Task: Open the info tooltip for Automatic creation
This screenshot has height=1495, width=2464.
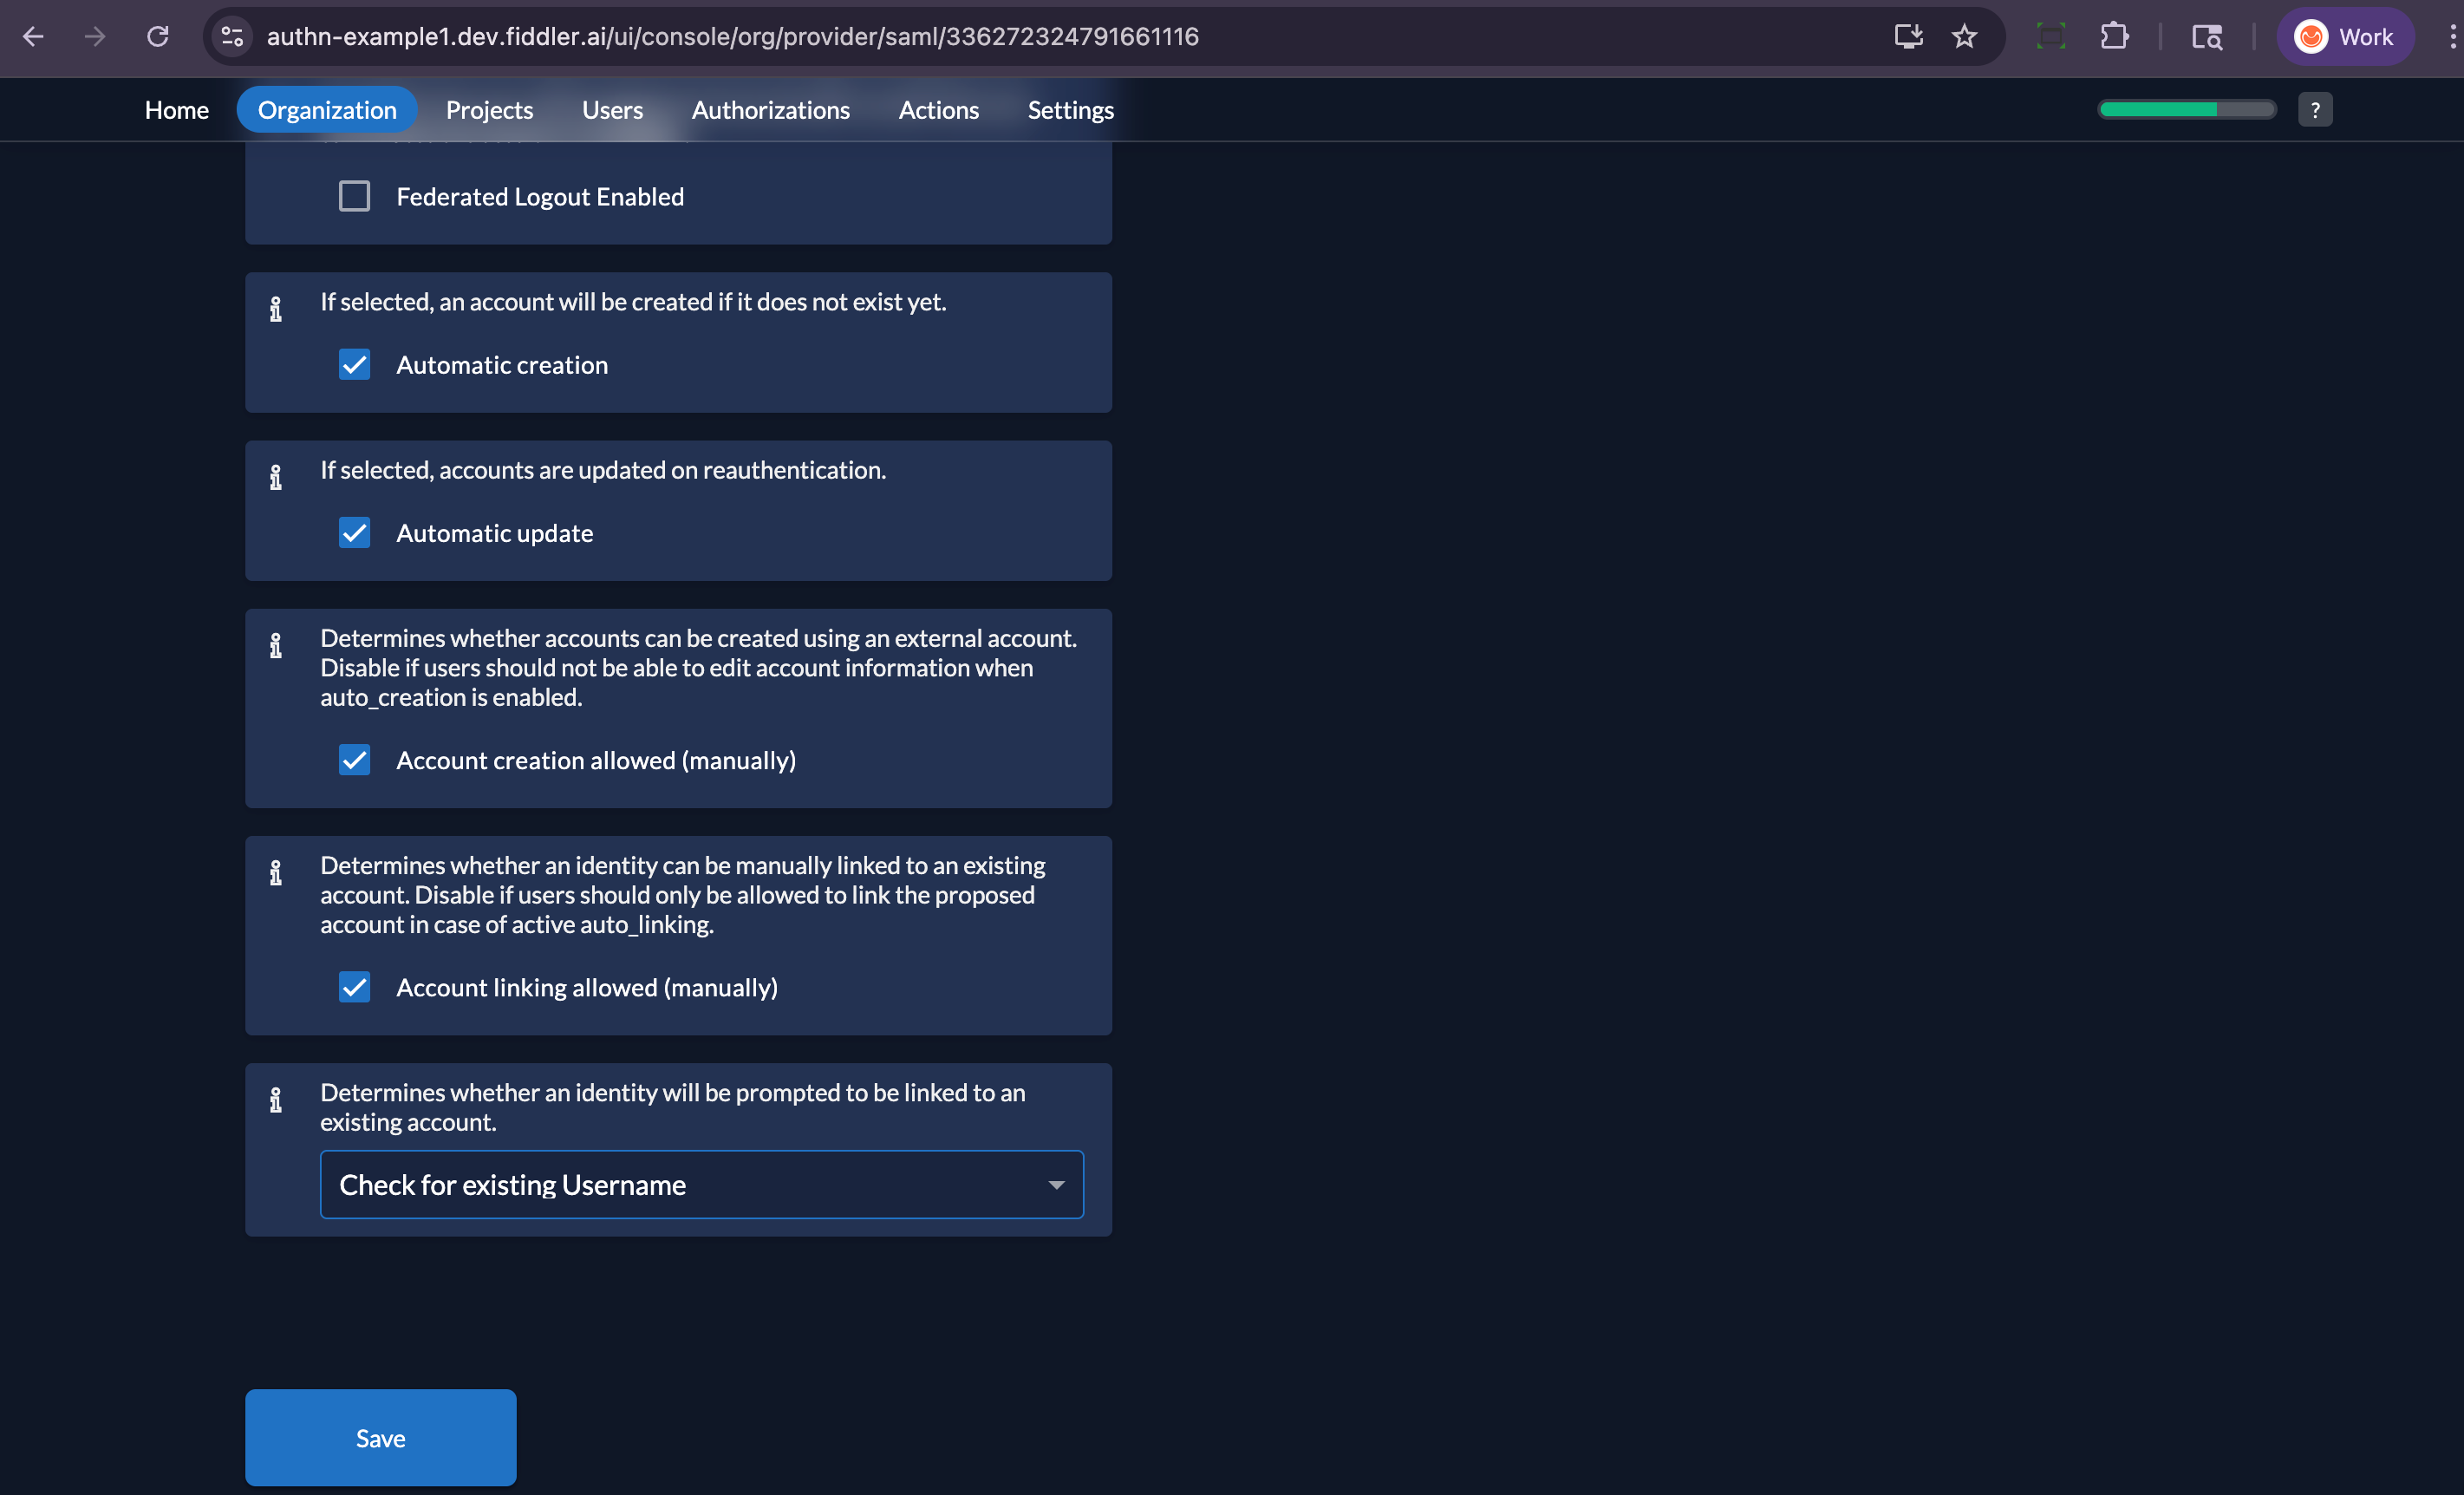Action: [277, 308]
